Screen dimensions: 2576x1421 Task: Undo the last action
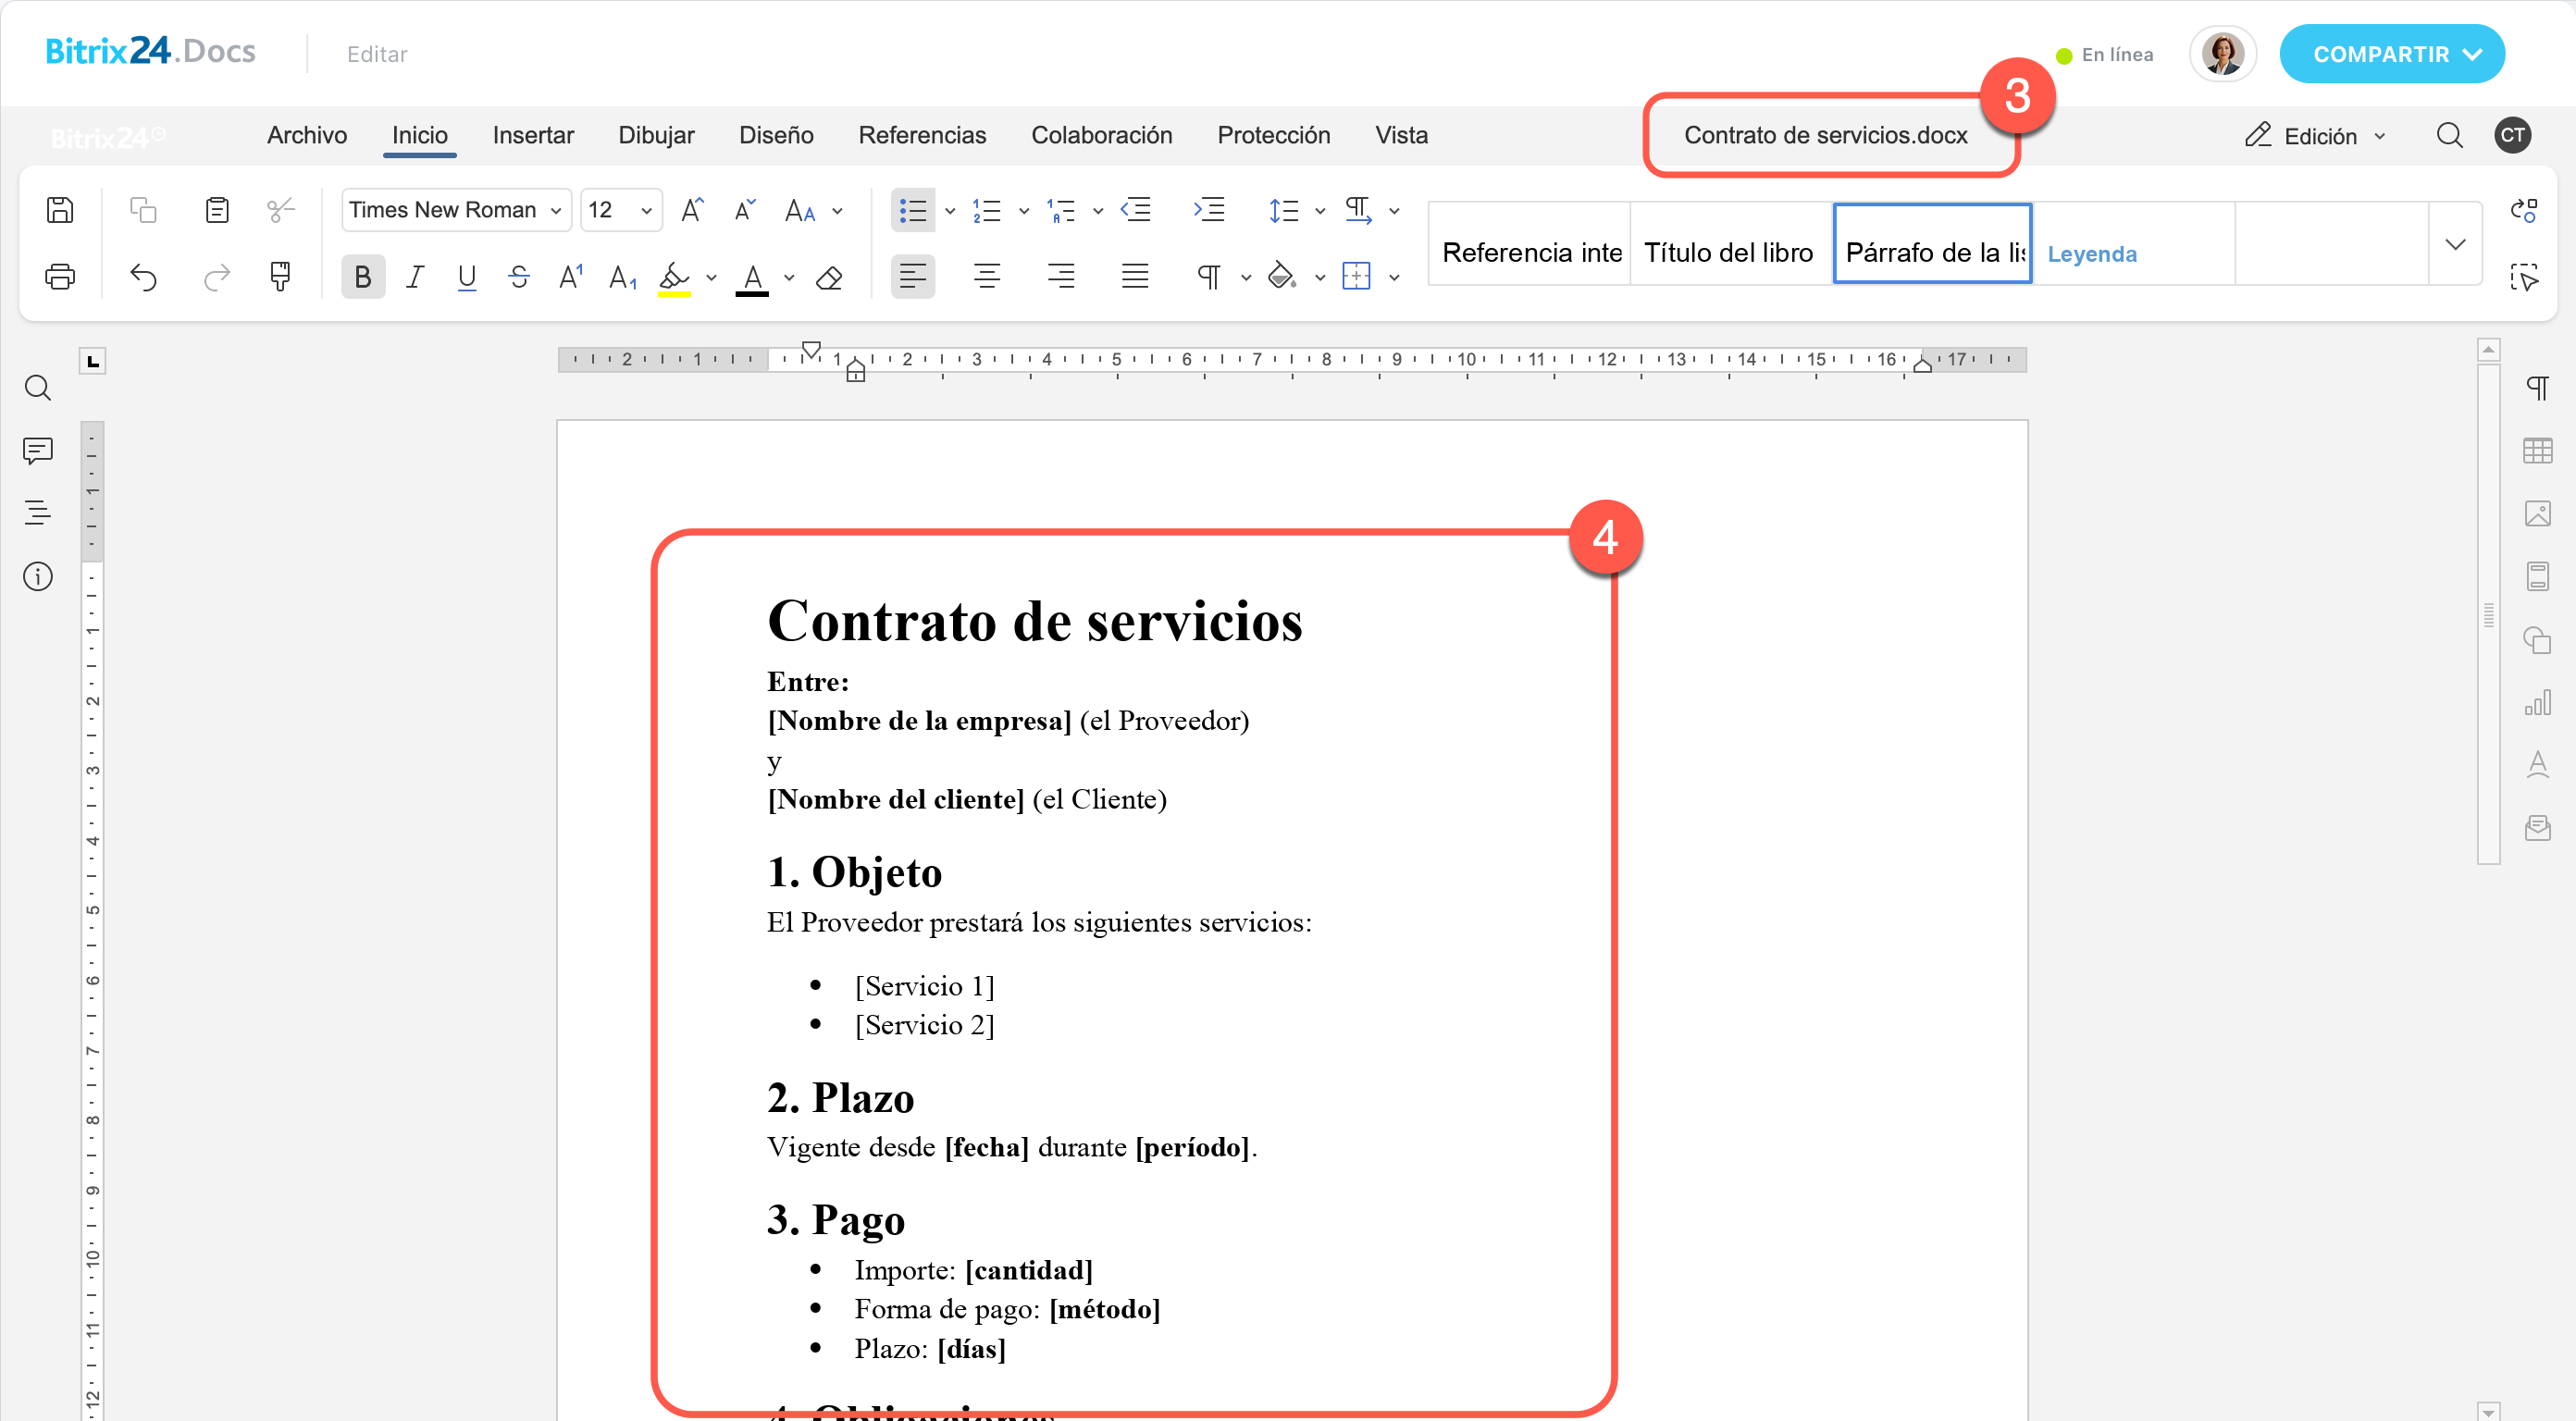tap(144, 277)
